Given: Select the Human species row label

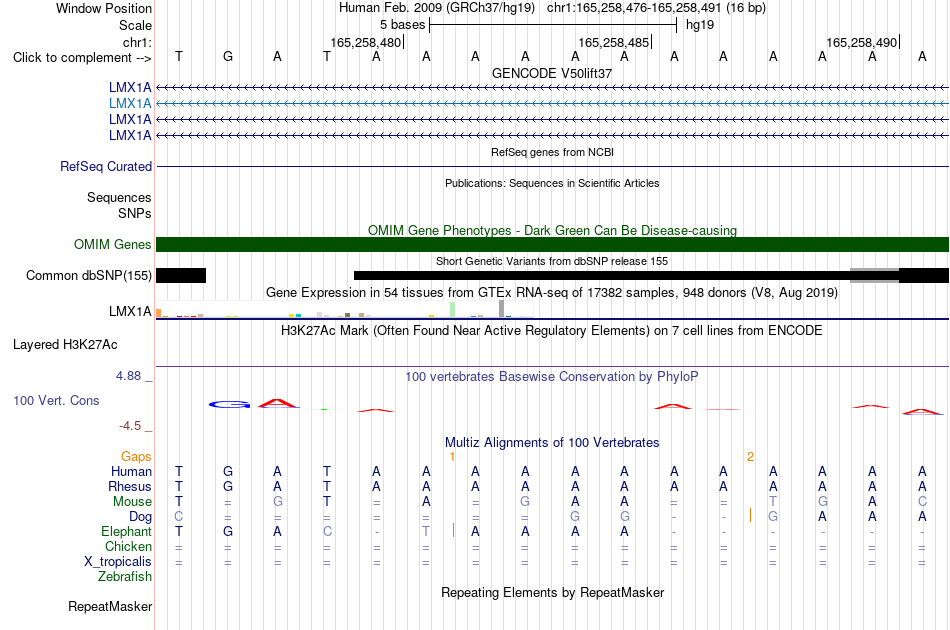Looking at the screenshot, I should (x=131, y=471).
